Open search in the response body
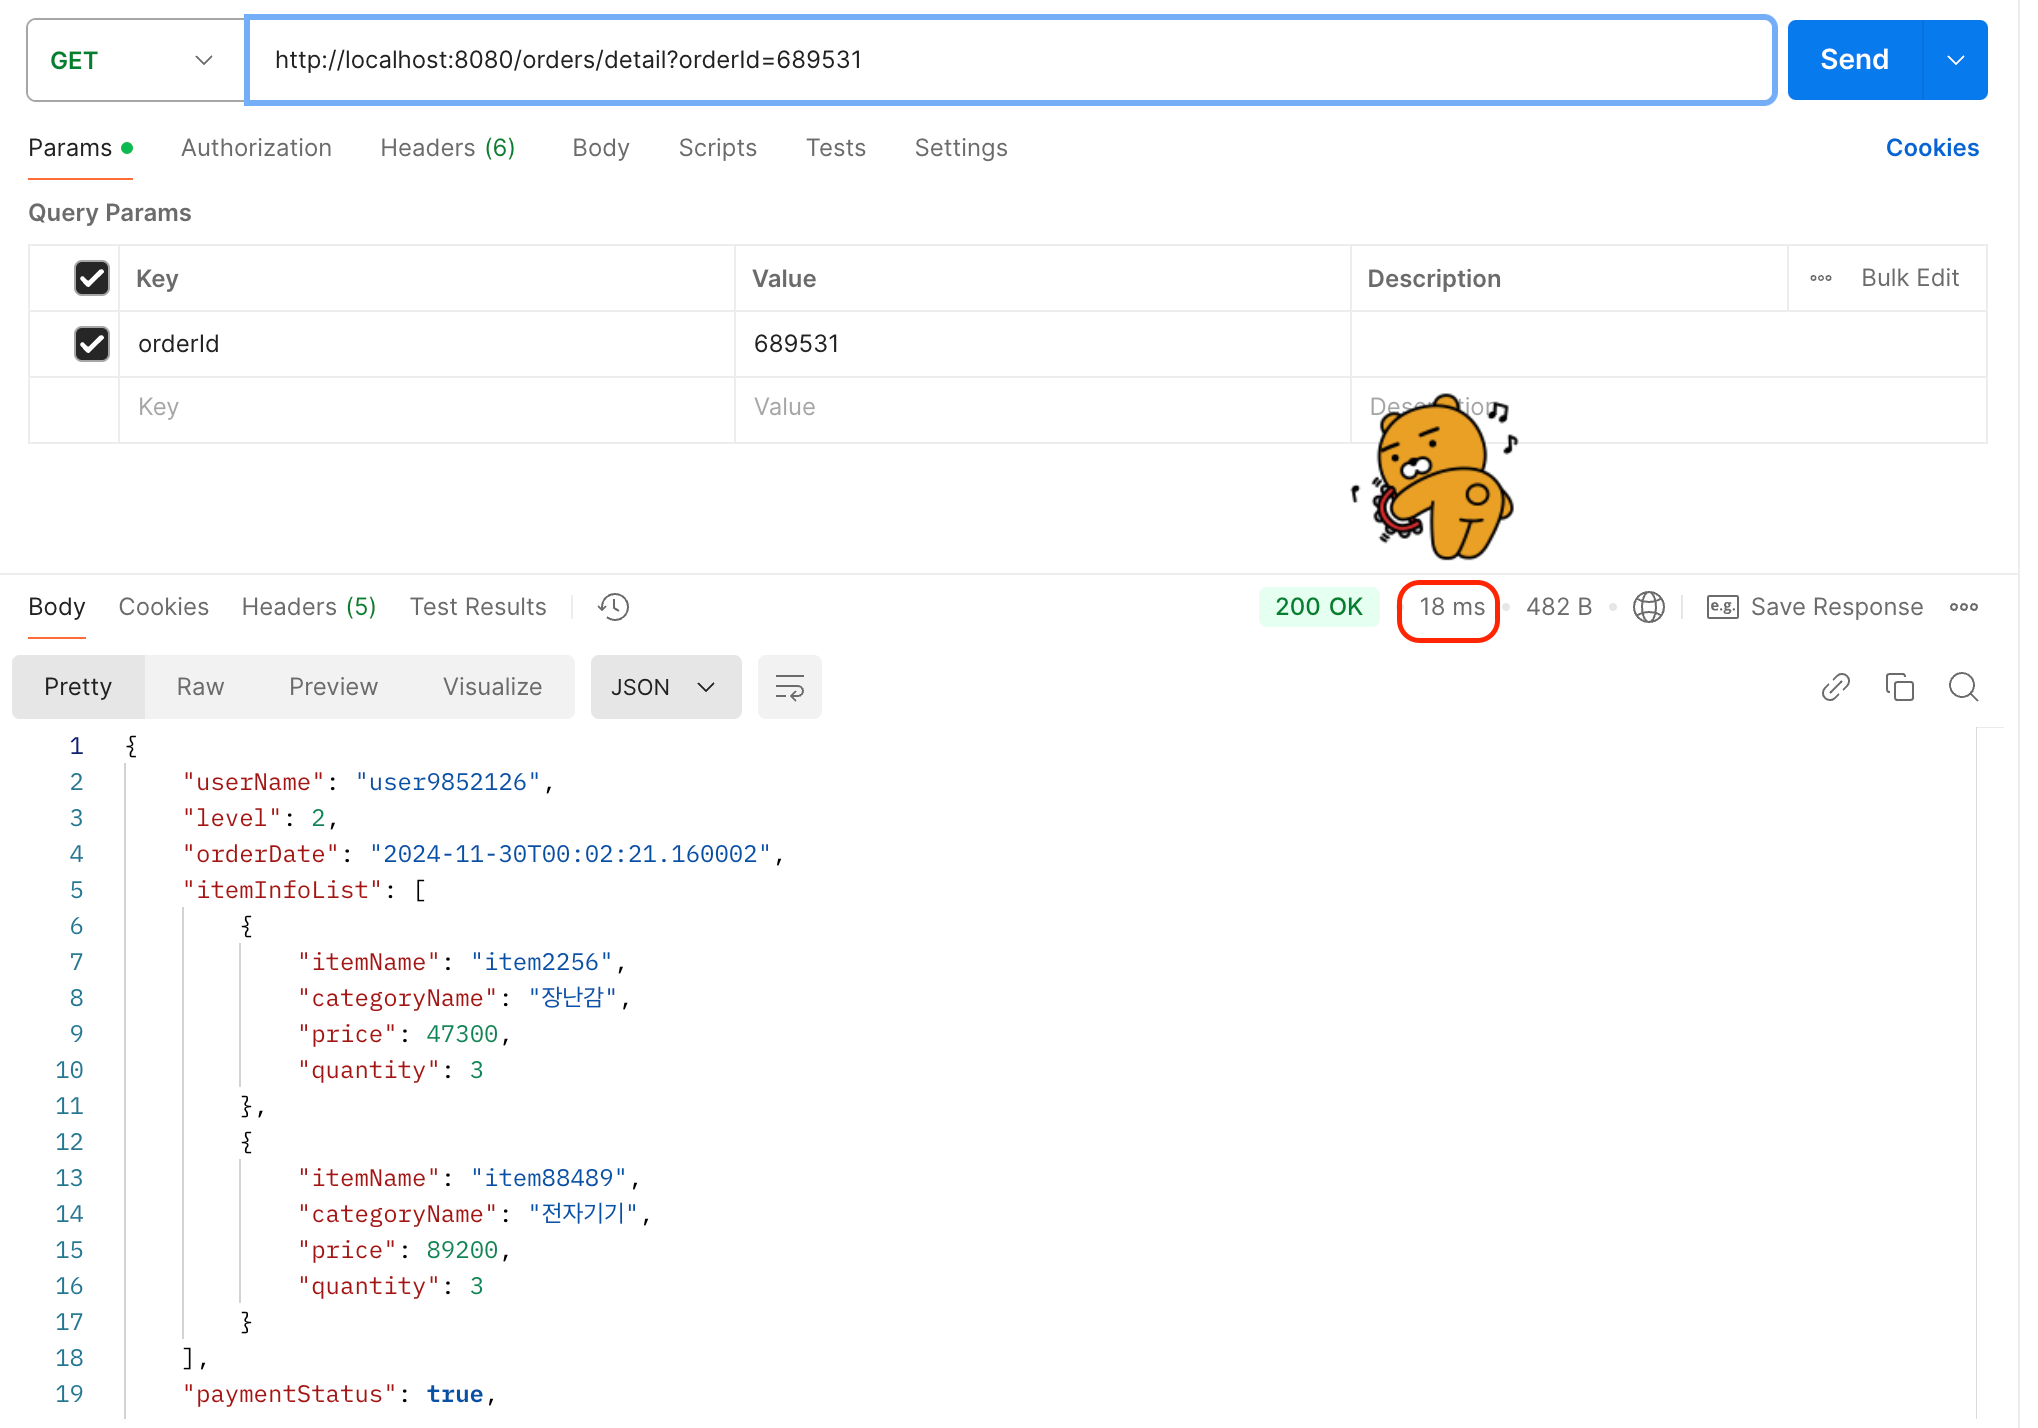The image size is (2038, 1428). 1963,687
